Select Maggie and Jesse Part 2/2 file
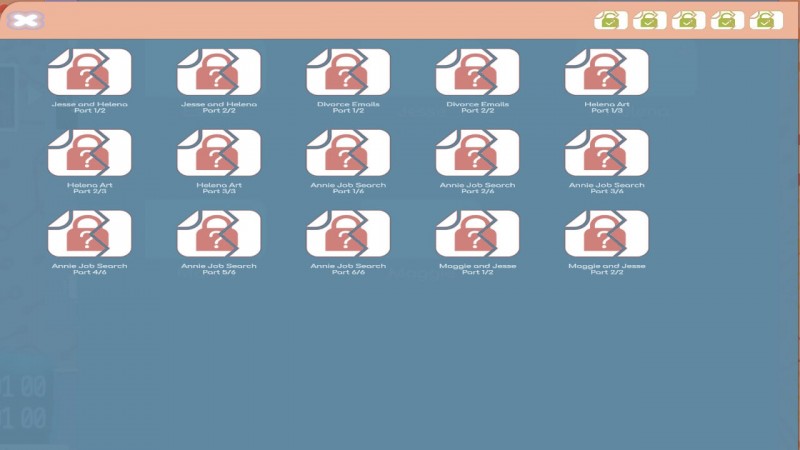Viewport: 800px width, 450px height. coord(606,234)
